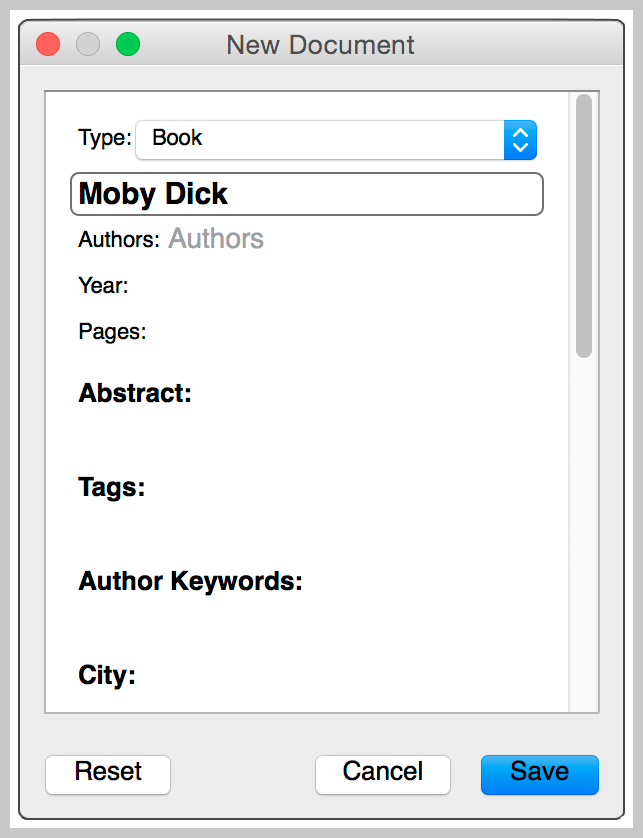Click the gray minimize window button
The width and height of the screenshot is (643, 838).
pyautogui.click(x=88, y=45)
